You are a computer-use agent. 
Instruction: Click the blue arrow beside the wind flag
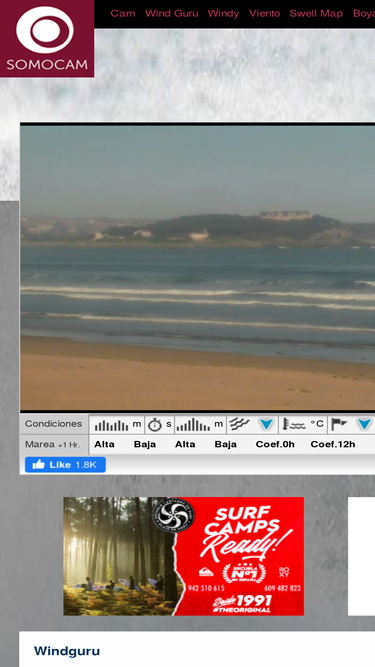pos(364,424)
